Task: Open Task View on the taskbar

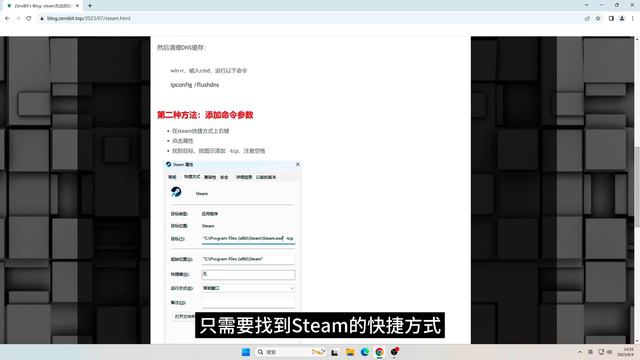Action: tap(335, 352)
